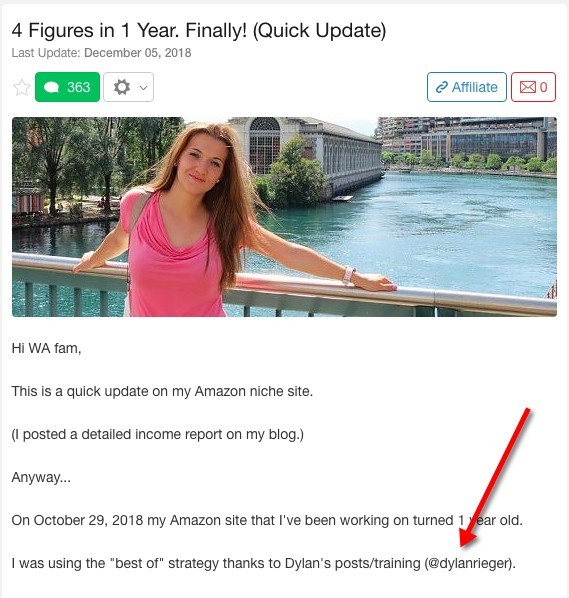Viewport: 569px width, 598px height.
Task: Open the 363 comments button
Action: [x=68, y=87]
